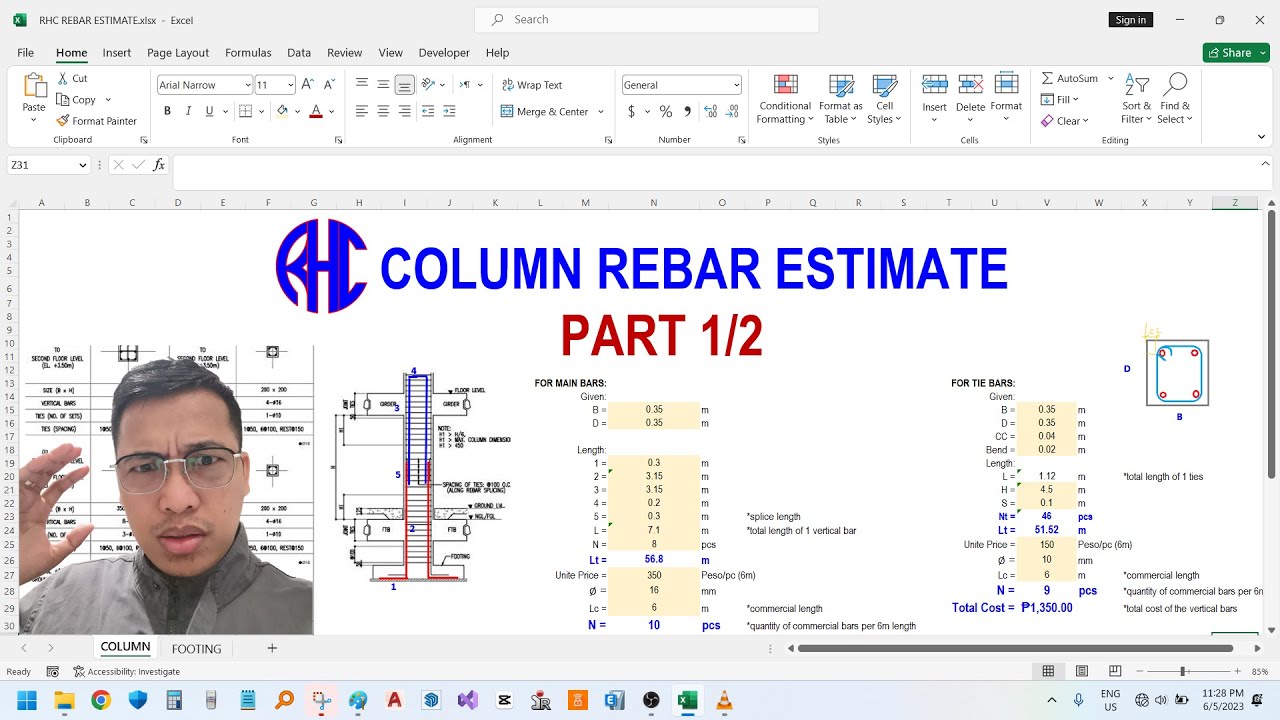
Task: Apply accounting dollar format
Action: click(631, 111)
